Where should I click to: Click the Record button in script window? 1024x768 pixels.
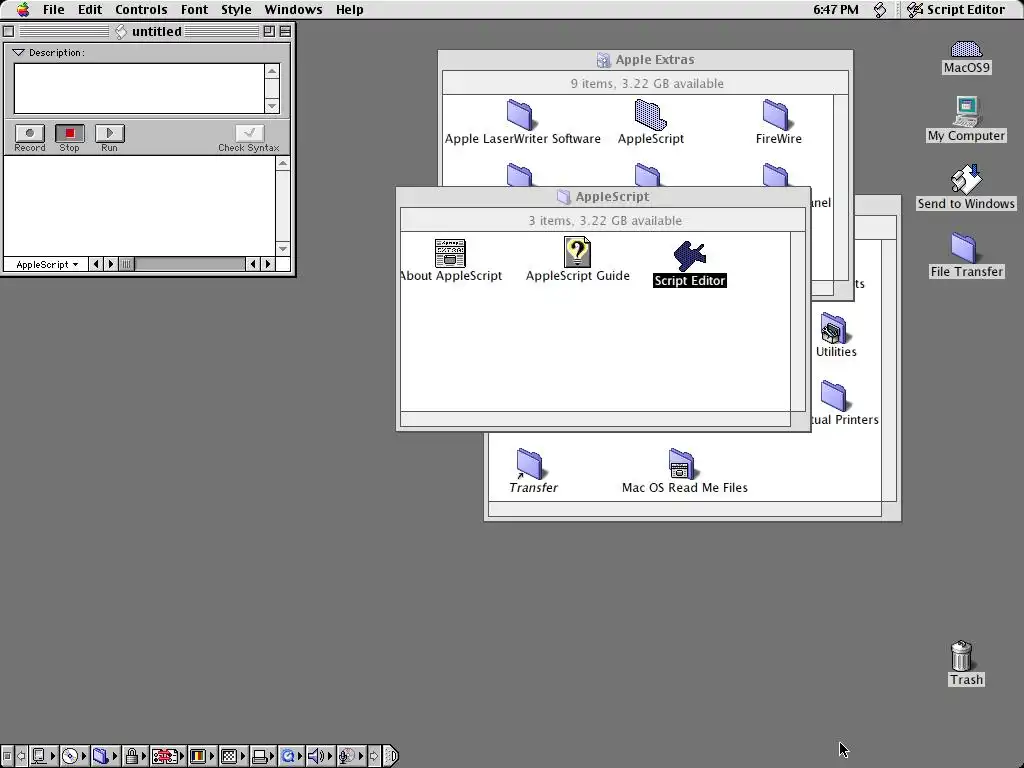tap(29, 133)
